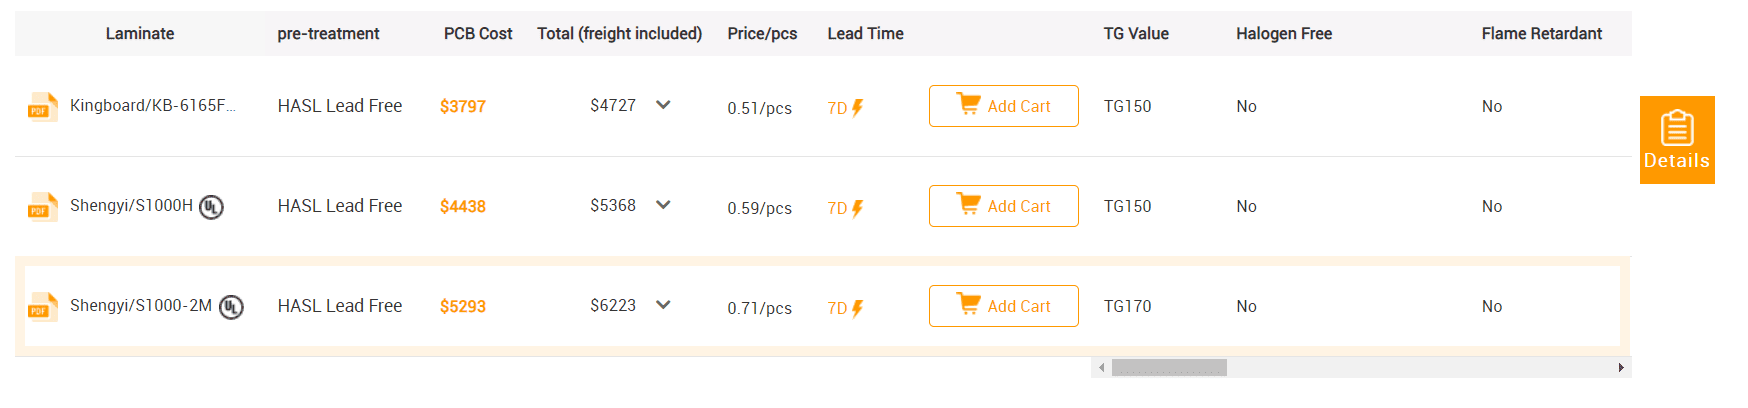Open the Shengyi/S1000H PDF datasheet icon
1748x408 pixels.
[42, 207]
